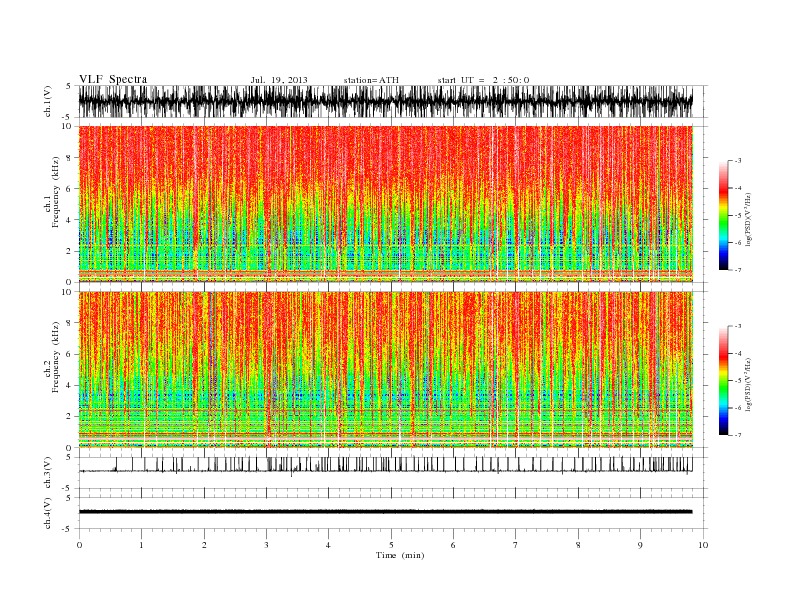Click the "station=ATH" header label
Image resolution: width=792 pixels, height=612 pixels.
tap(371, 80)
